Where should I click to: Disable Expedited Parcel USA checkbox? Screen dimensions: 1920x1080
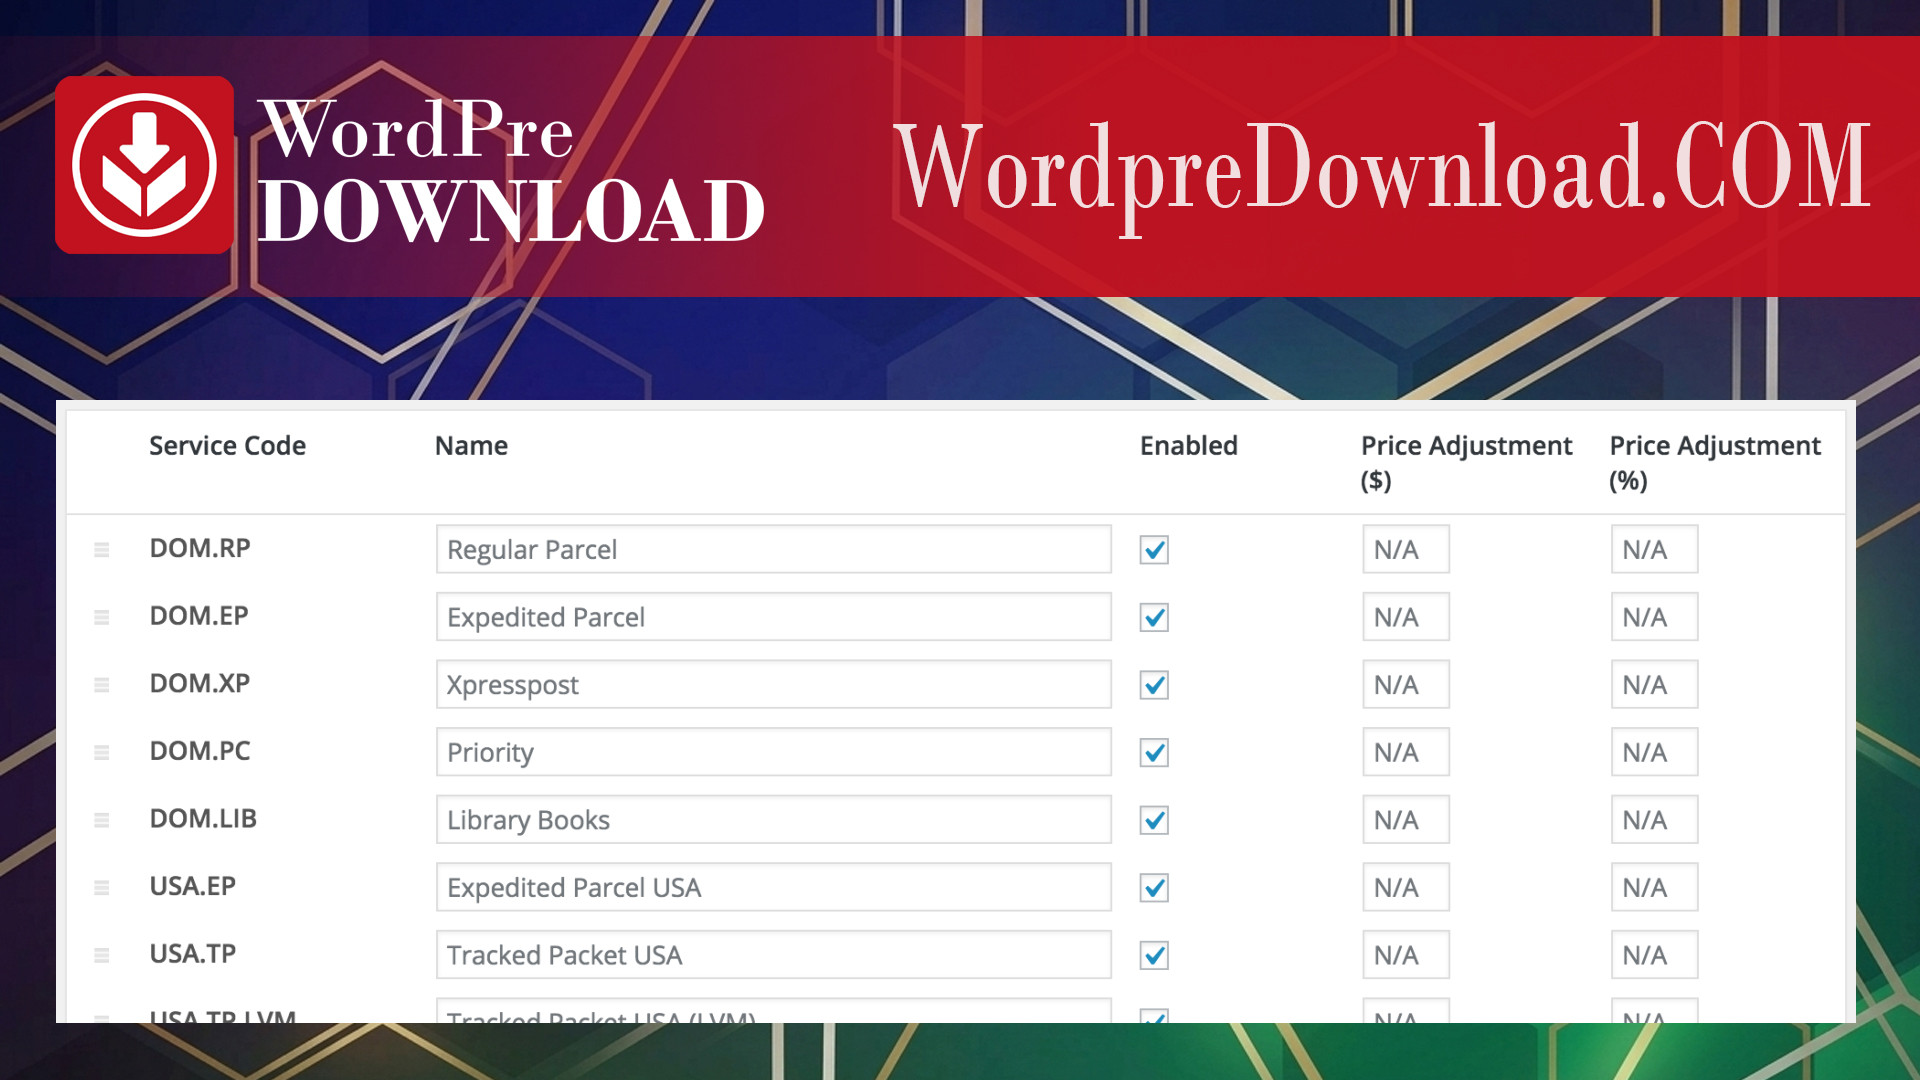(x=1154, y=888)
